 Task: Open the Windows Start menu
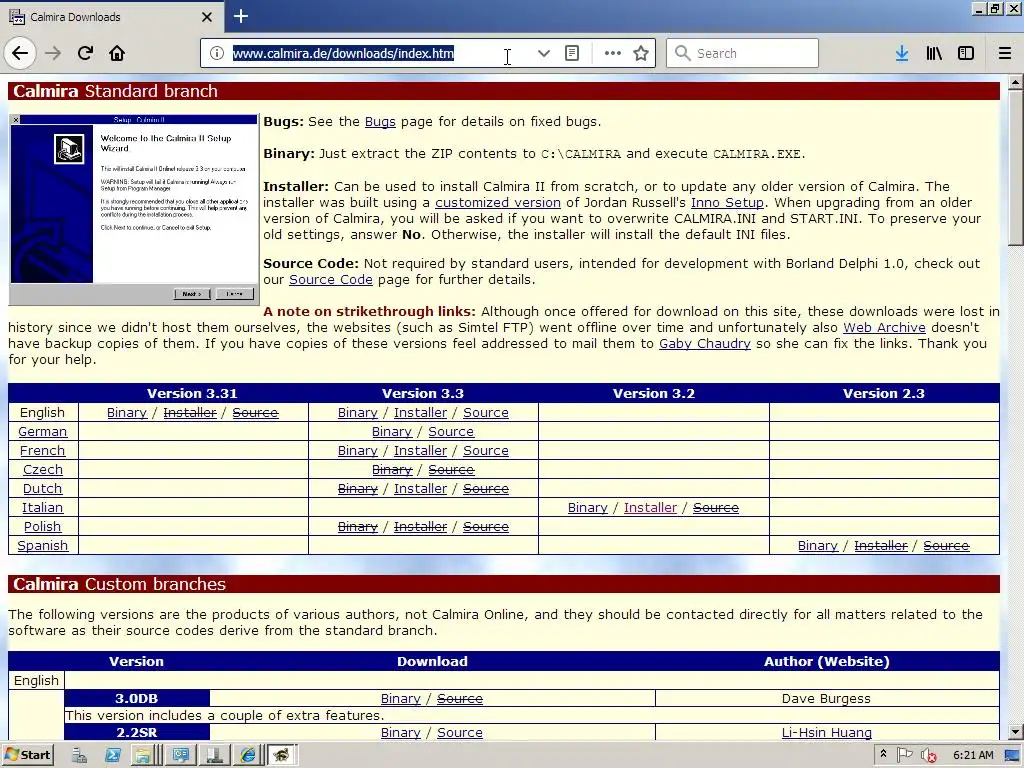coord(27,755)
